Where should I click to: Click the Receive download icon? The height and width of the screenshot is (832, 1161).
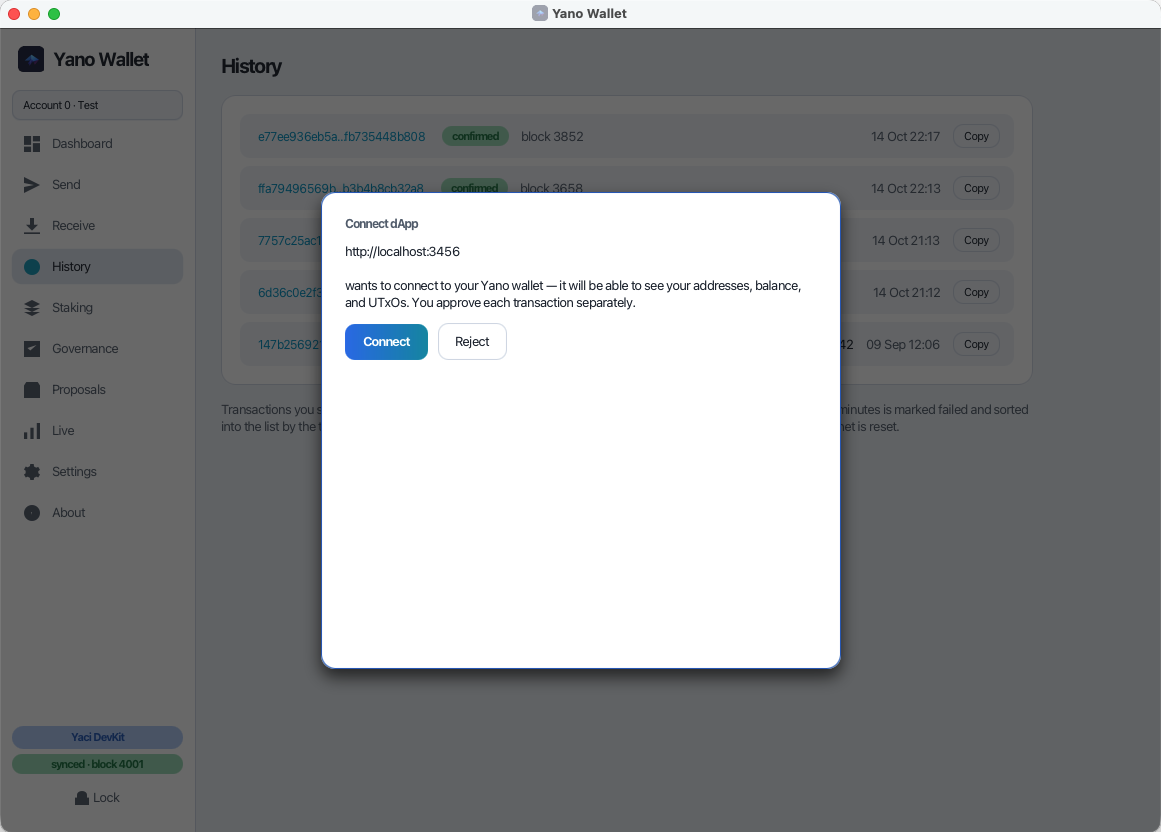tap(32, 226)
